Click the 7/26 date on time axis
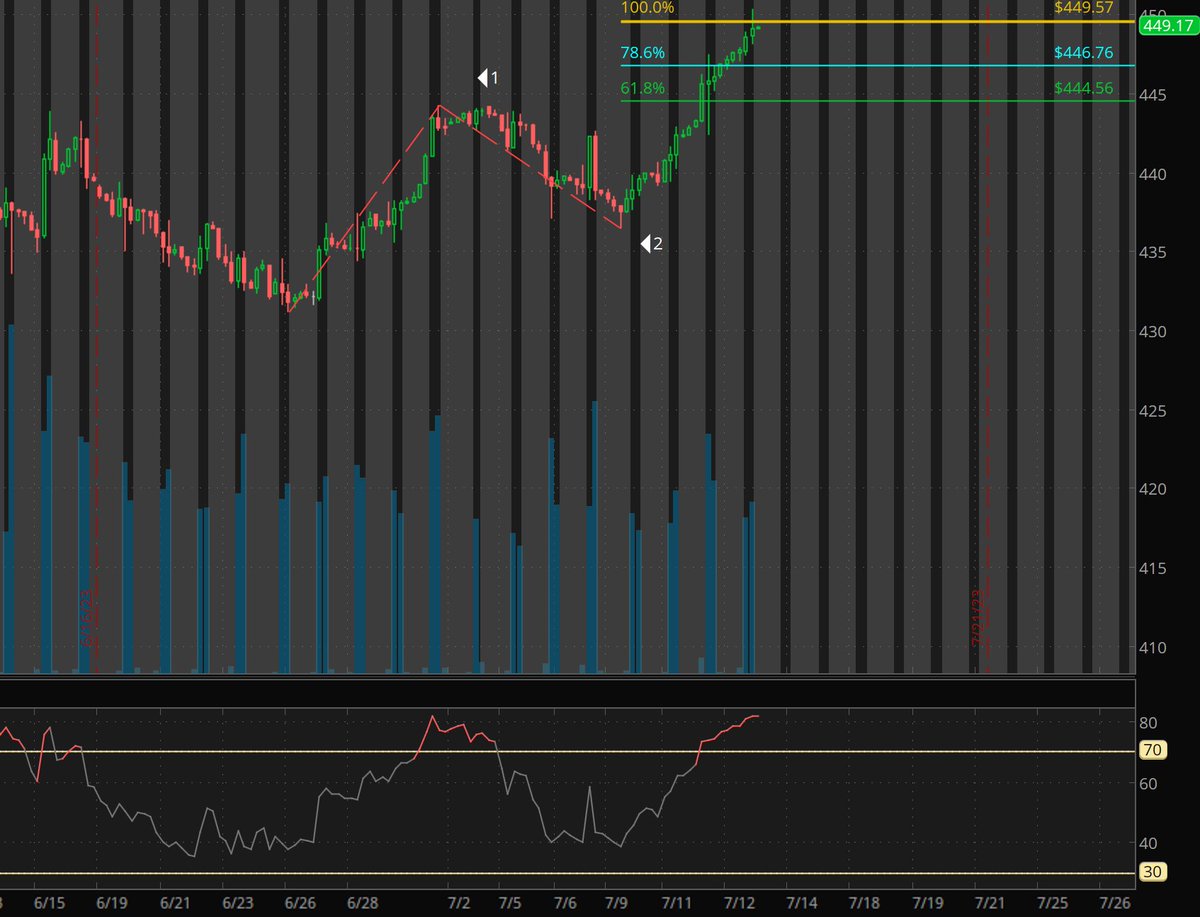 pyautogui.click(x=1117, y=903)
